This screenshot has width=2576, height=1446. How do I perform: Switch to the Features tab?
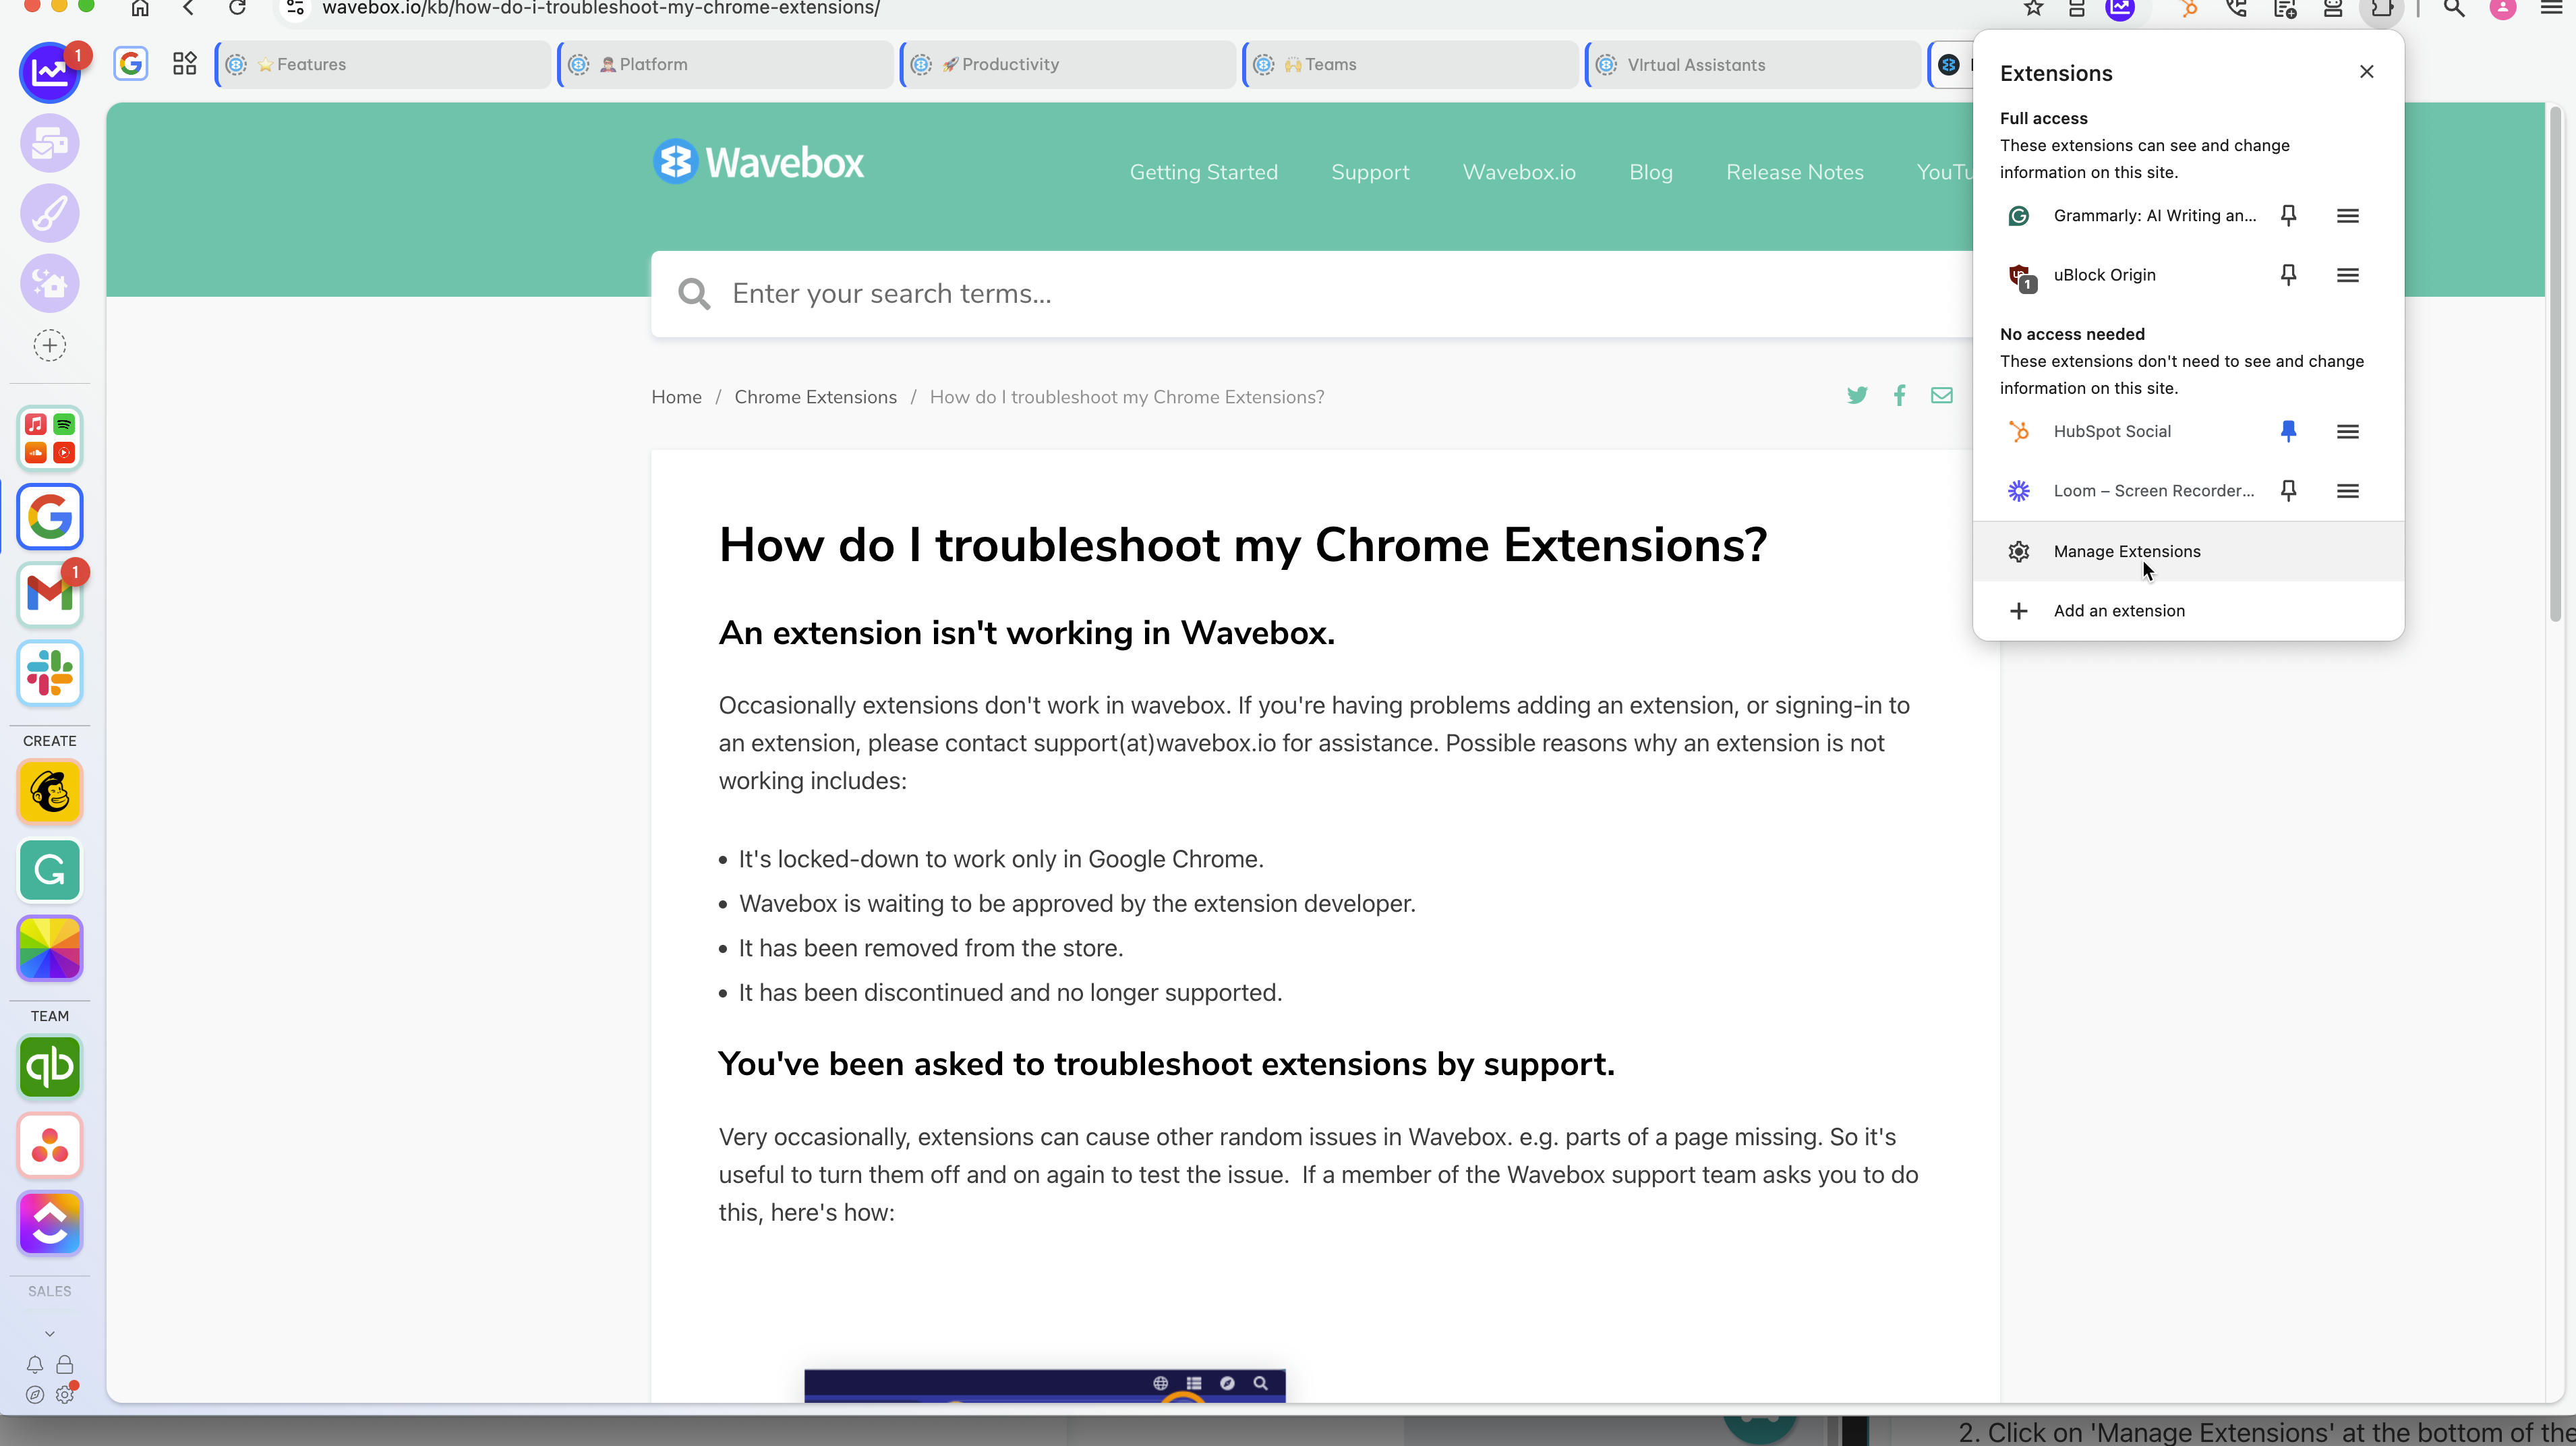pyautogui.click(x=383, y=64)
